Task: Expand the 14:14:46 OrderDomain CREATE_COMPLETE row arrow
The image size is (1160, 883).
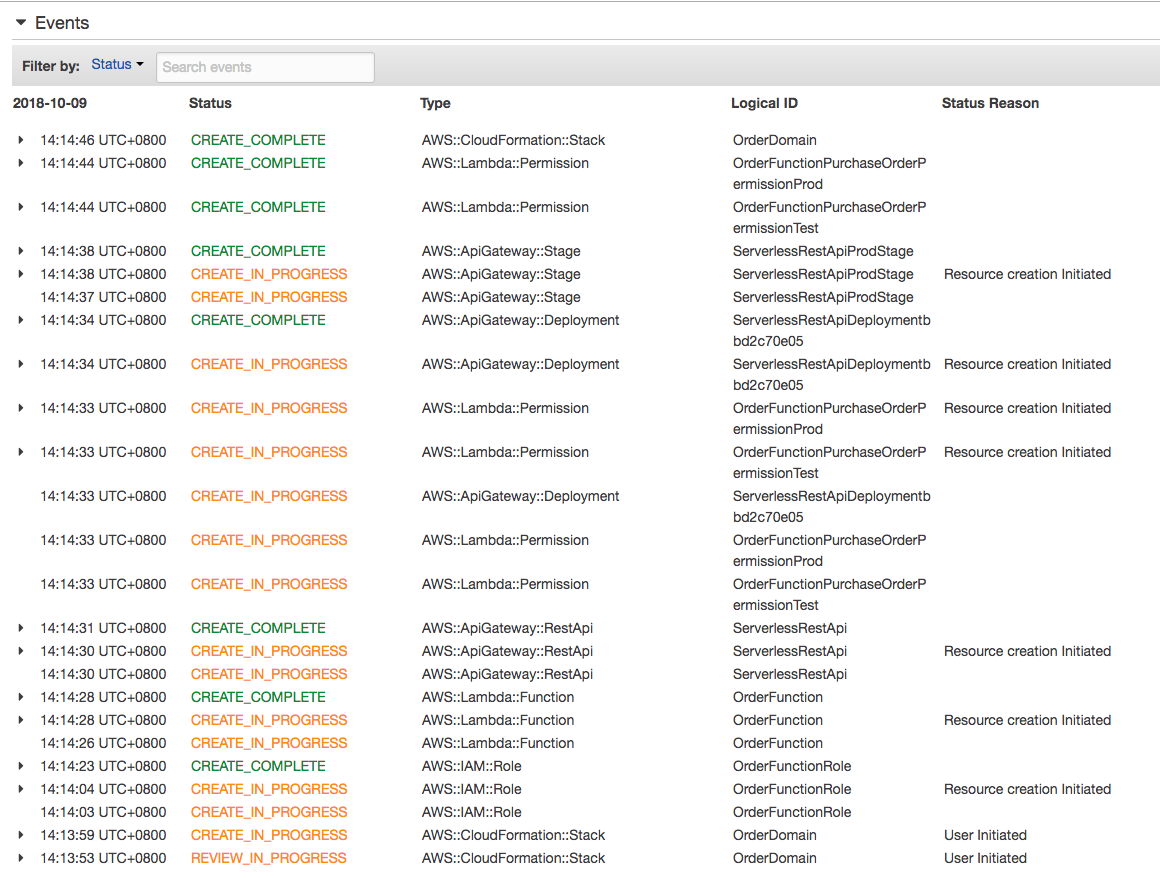Action: [x=20, y=141]
